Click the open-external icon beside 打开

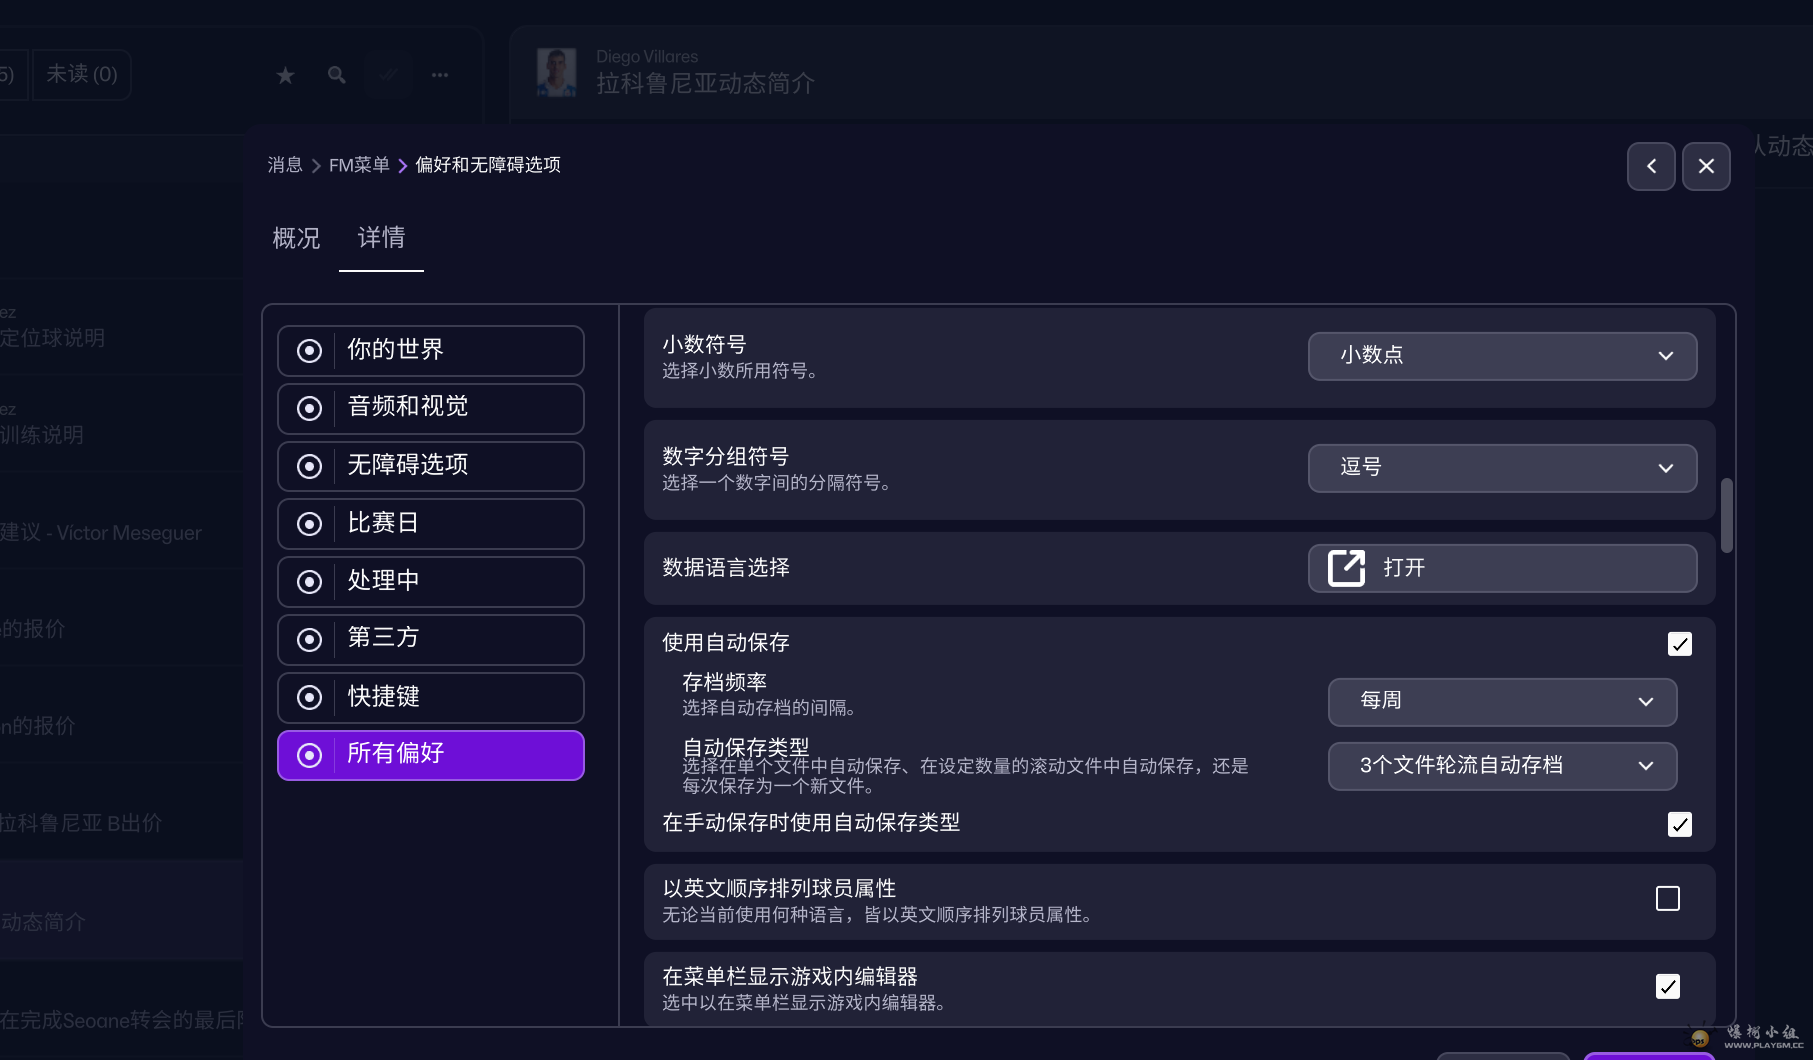[x=1346, y=568]
